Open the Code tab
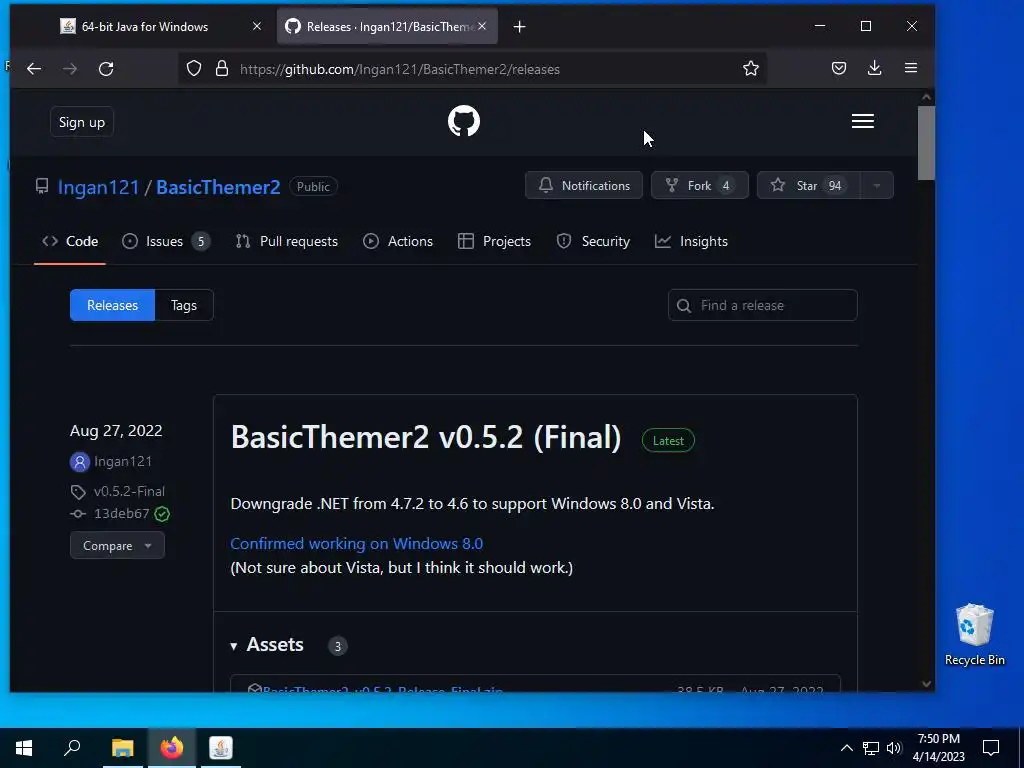Viewport: 1024px width, 768px height. pyautogui.click(x=70, y=242)
